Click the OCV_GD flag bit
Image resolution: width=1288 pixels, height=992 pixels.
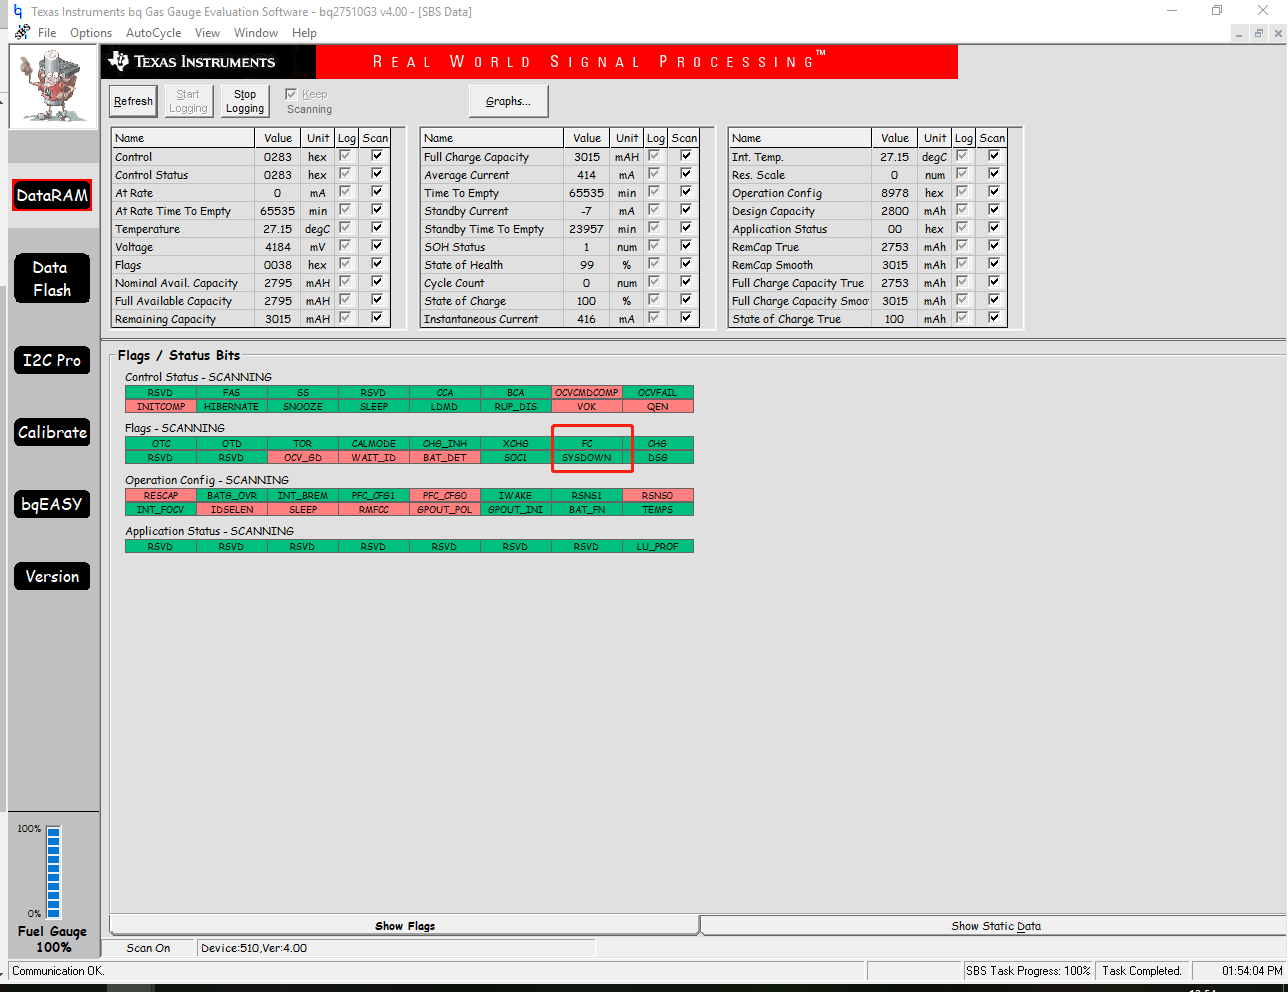(x=303, y=458)
